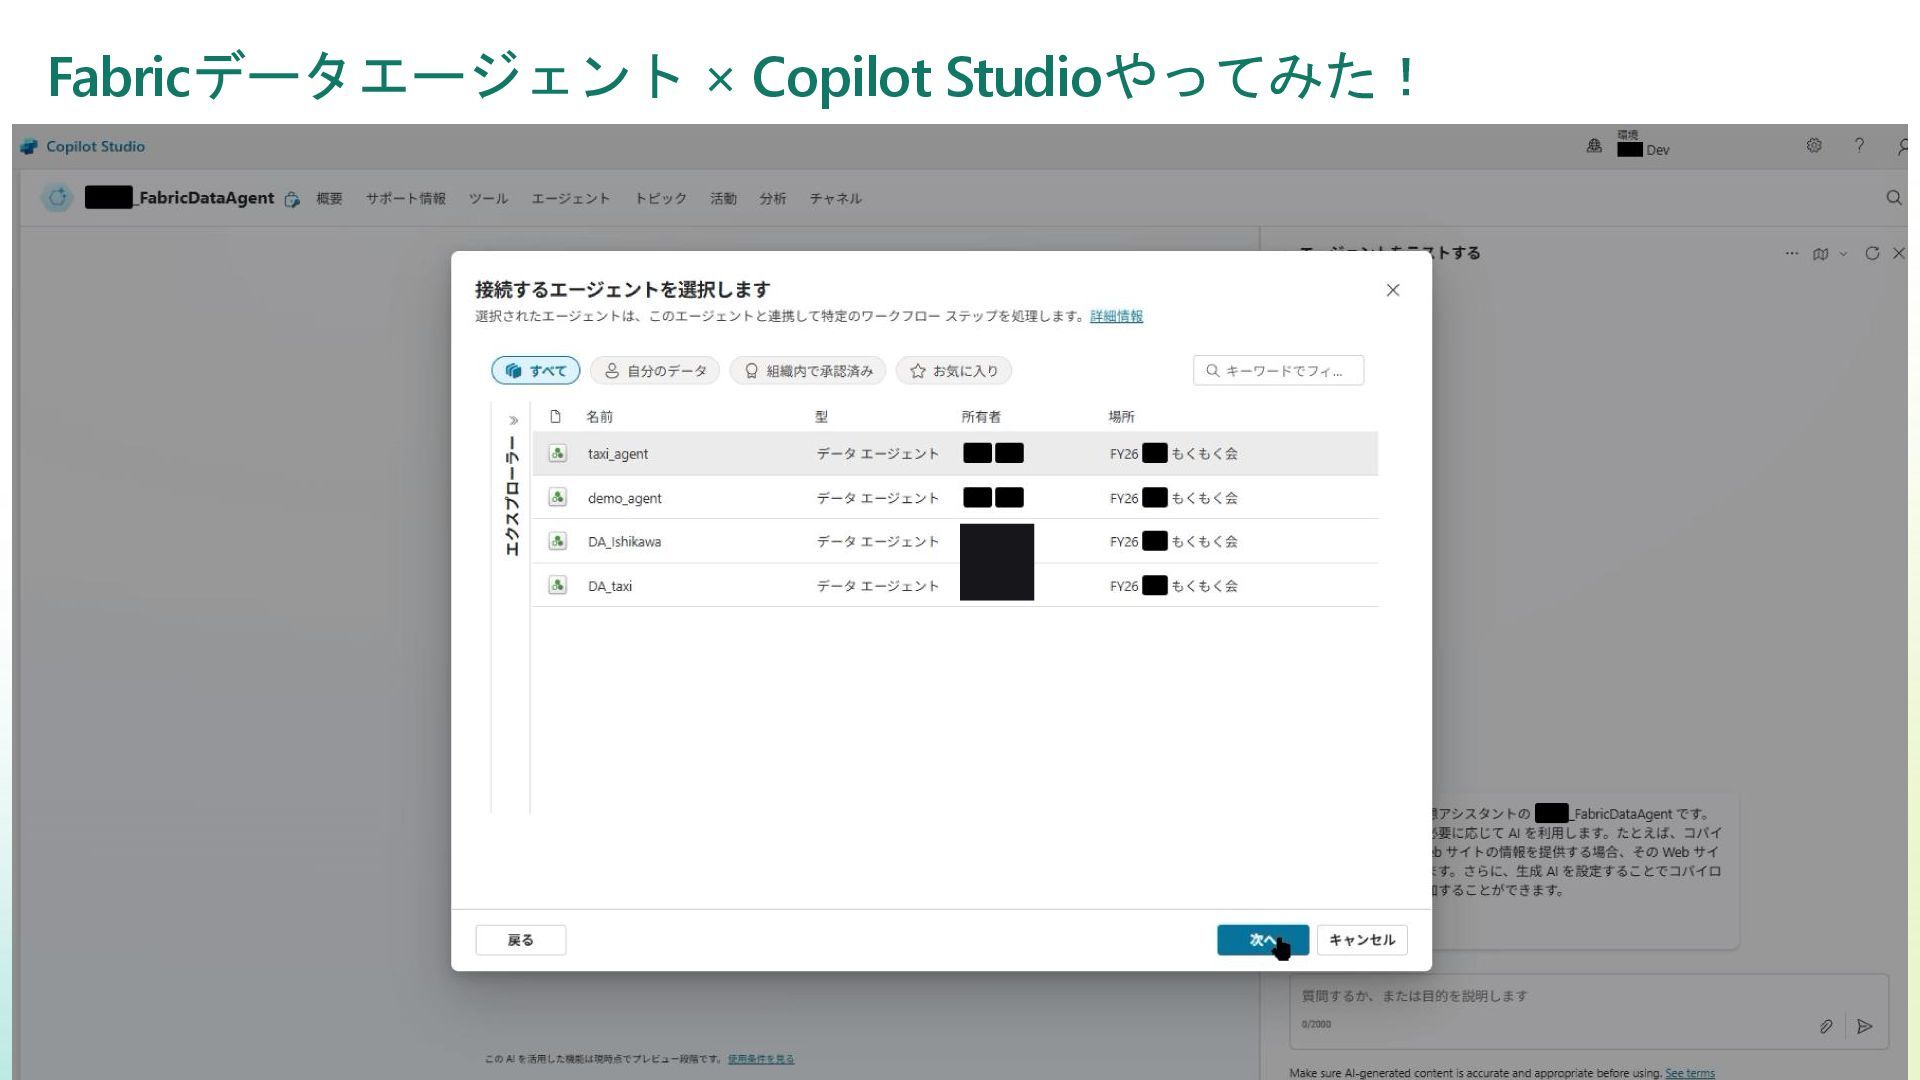Expand the dropdown chevron next to map icon

[1843, 254]
